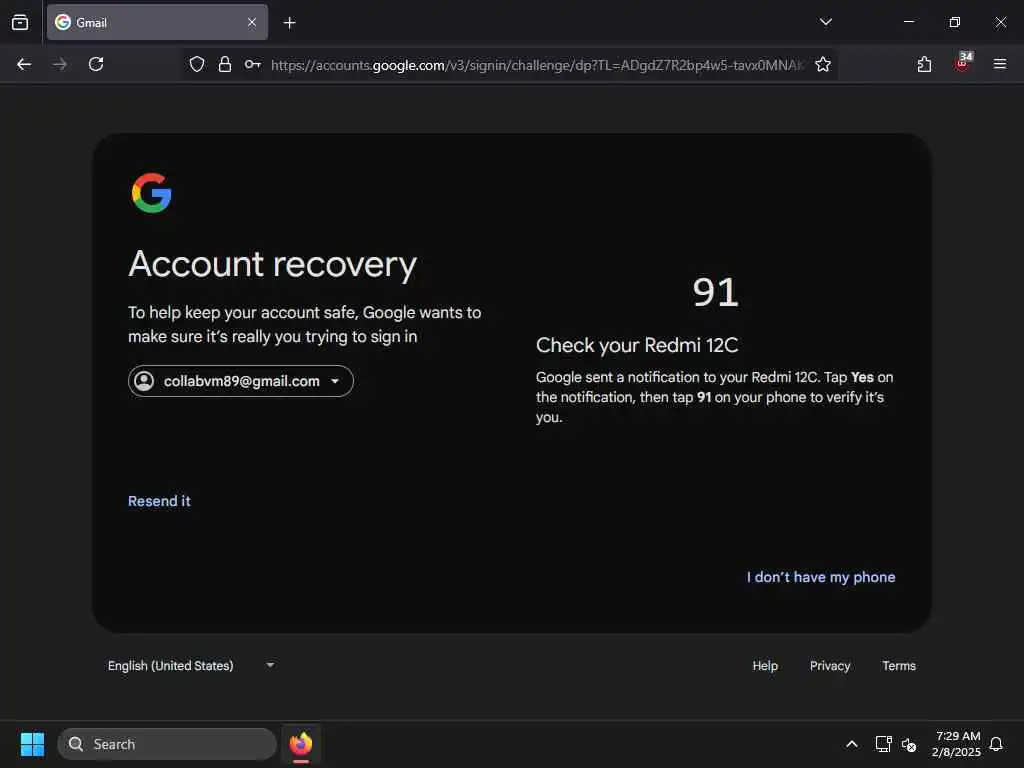Screen dimensions: 1024x768
Task: Open the Privacy link
Action: (x=830, y=665)
